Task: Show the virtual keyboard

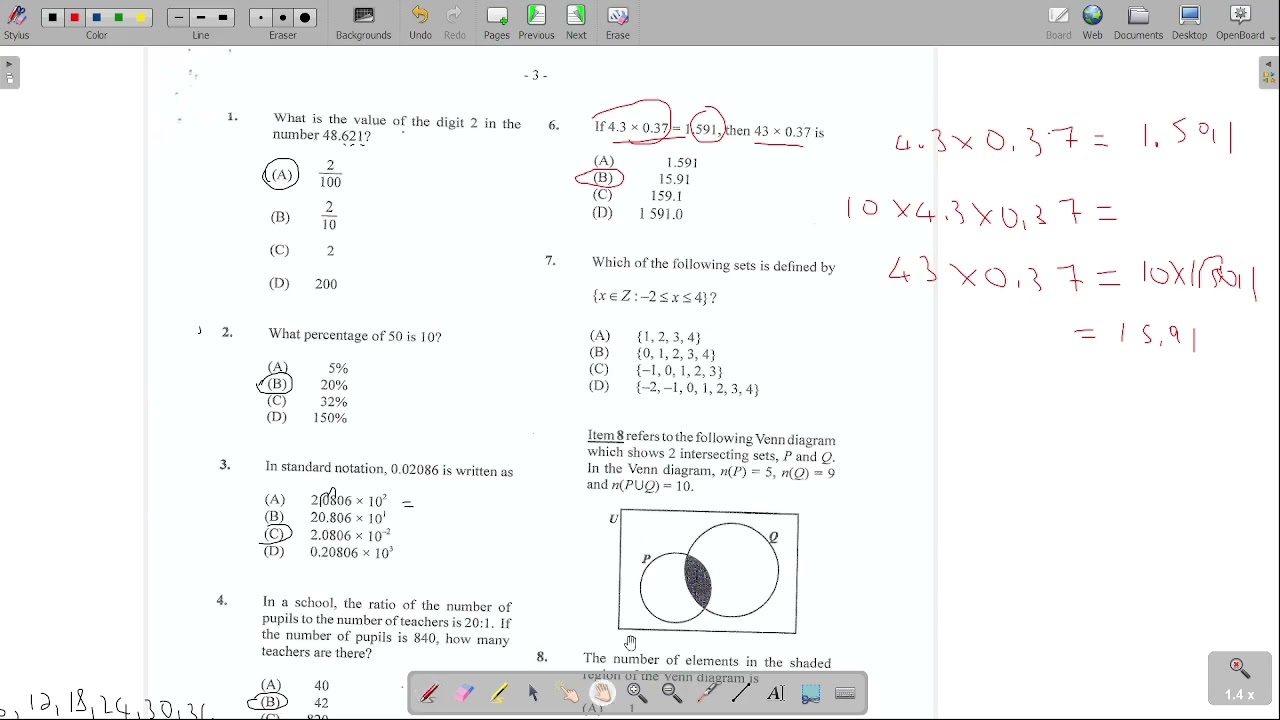Action: point(846,693)
